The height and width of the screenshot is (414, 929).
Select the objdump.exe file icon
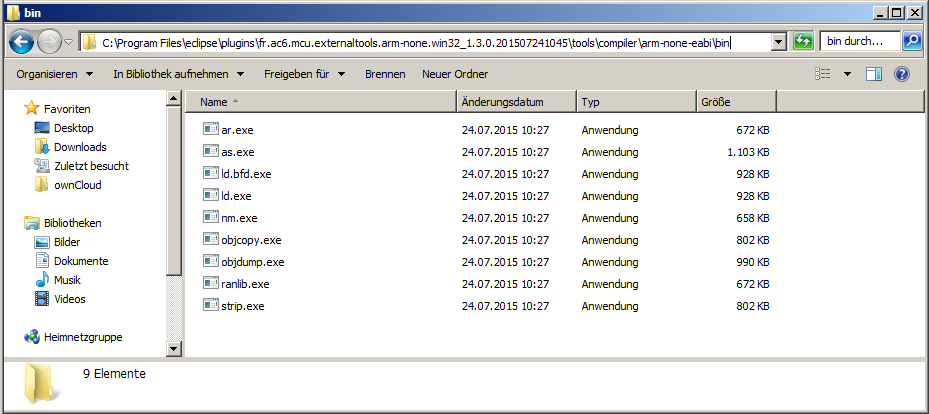pos(211,261)
